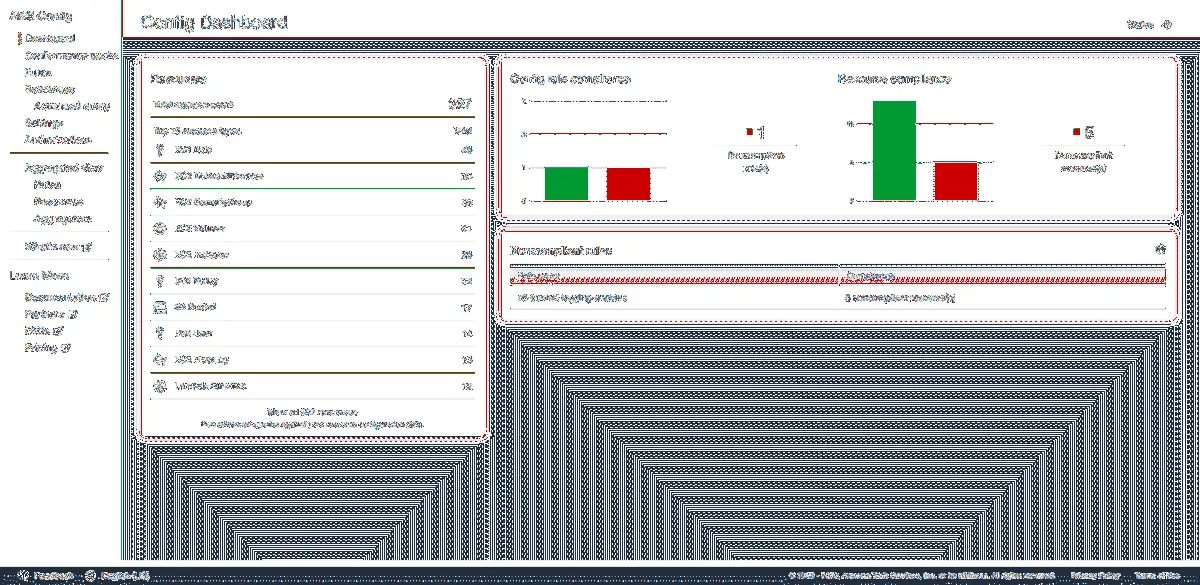Click external link icon beside Pricing
Screen dimensions: 1200x585
pyautogui.click(x=66, y=348)
